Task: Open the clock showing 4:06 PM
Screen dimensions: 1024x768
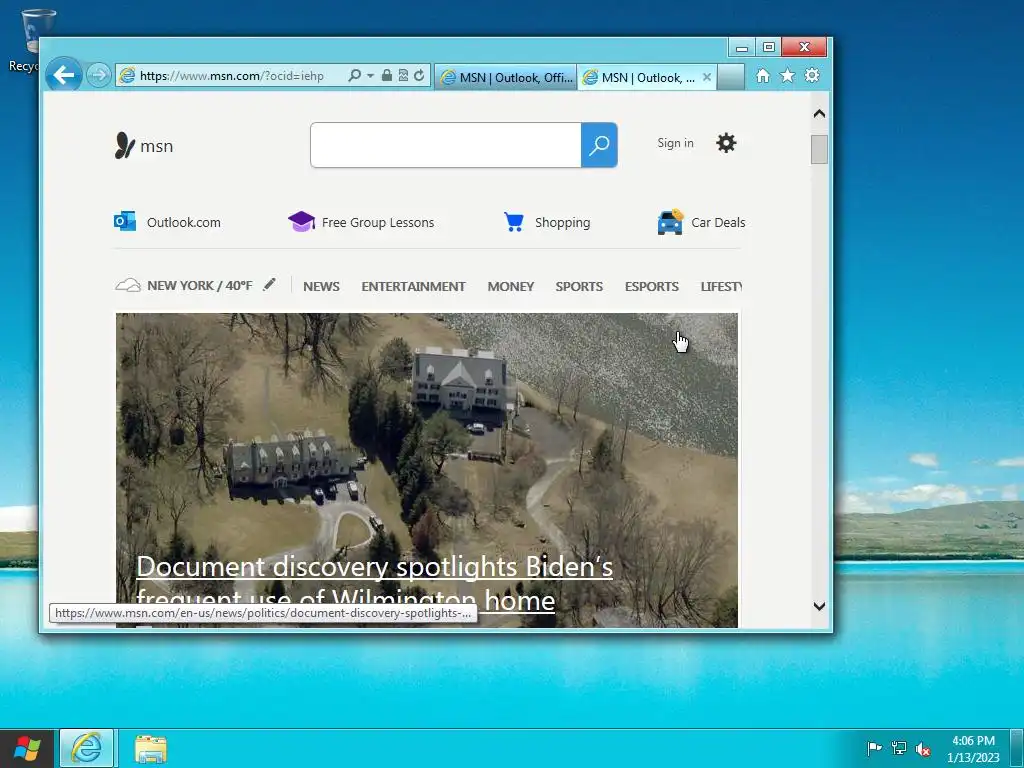Action: tap(973, 748)
